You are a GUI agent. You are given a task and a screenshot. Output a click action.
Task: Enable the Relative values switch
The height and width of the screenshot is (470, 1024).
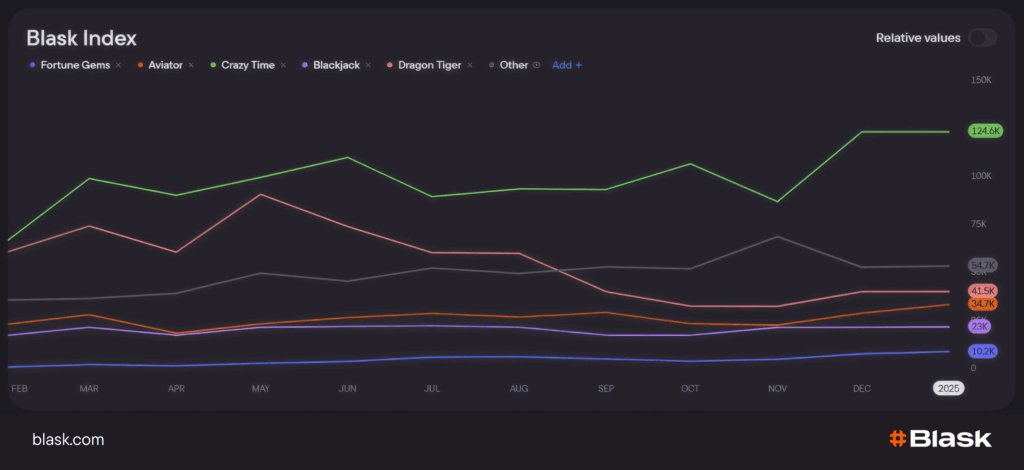982,38
